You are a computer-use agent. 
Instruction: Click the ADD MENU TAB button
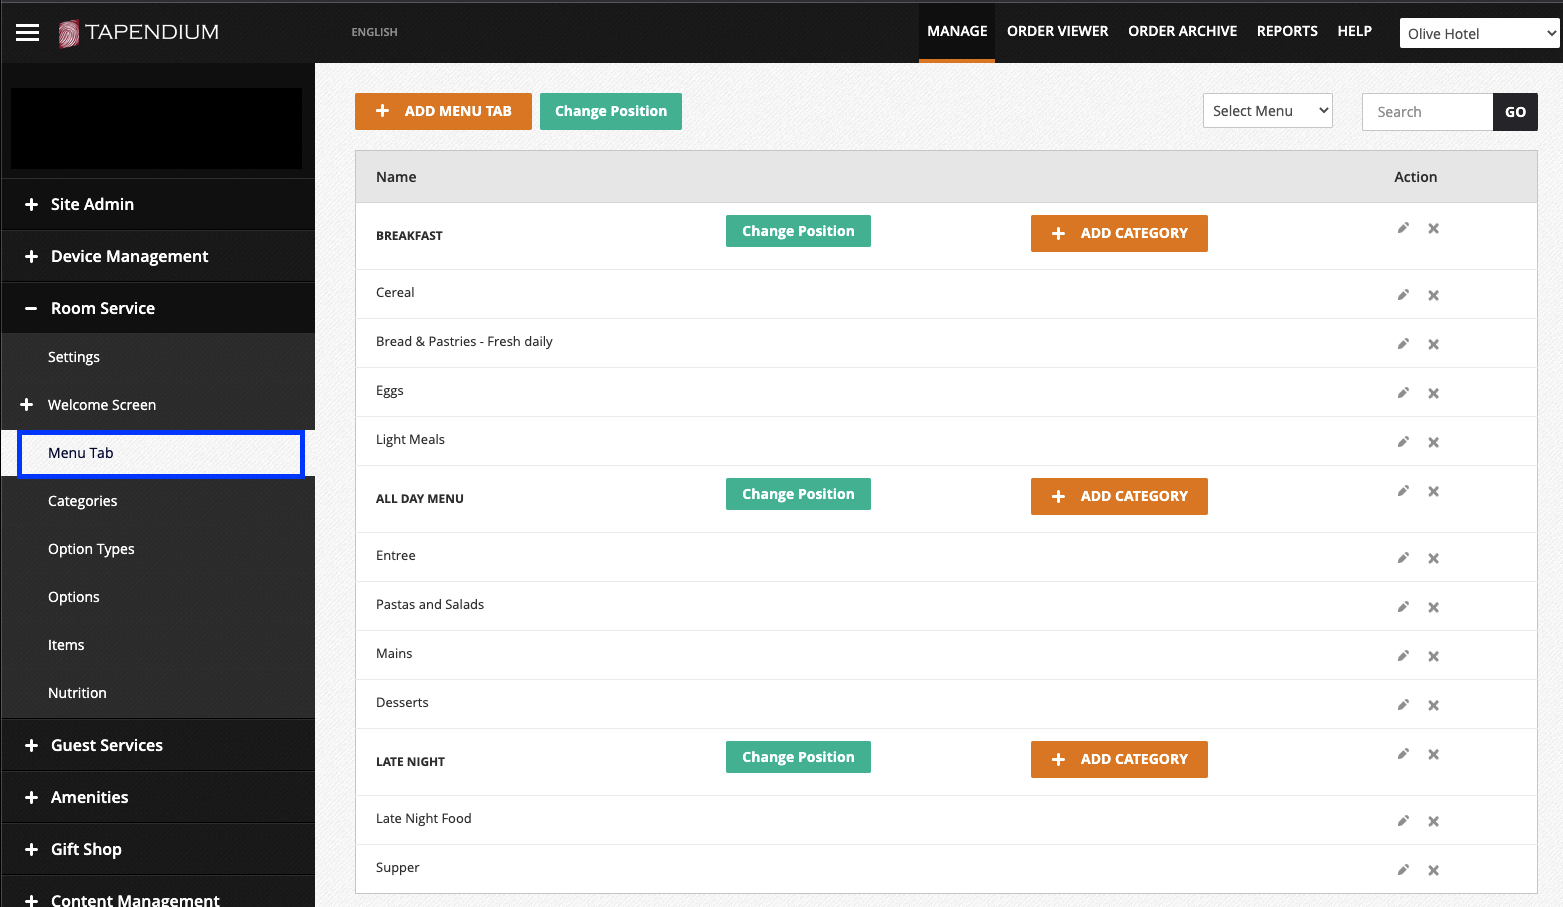pos(443,111)
